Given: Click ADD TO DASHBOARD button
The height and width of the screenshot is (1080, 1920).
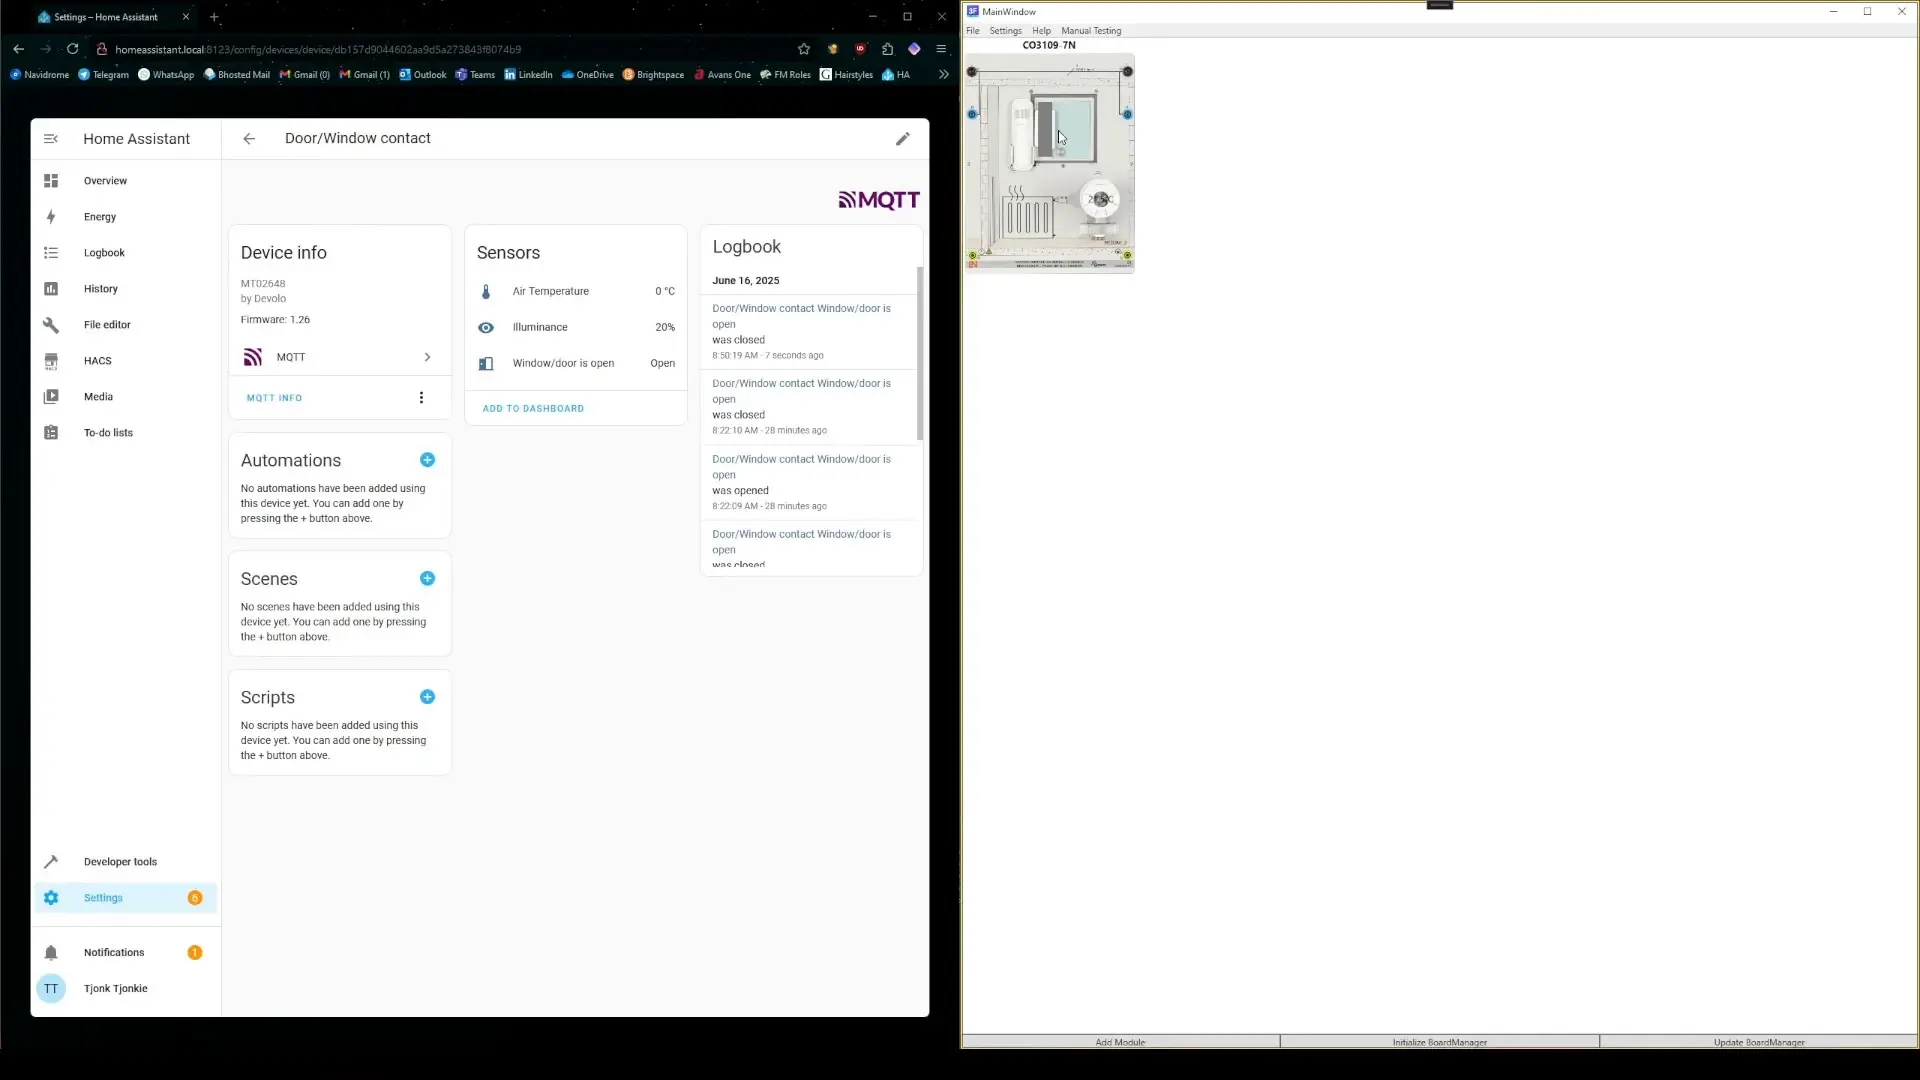Looking at the screenshot, I should tap(533, 409).
